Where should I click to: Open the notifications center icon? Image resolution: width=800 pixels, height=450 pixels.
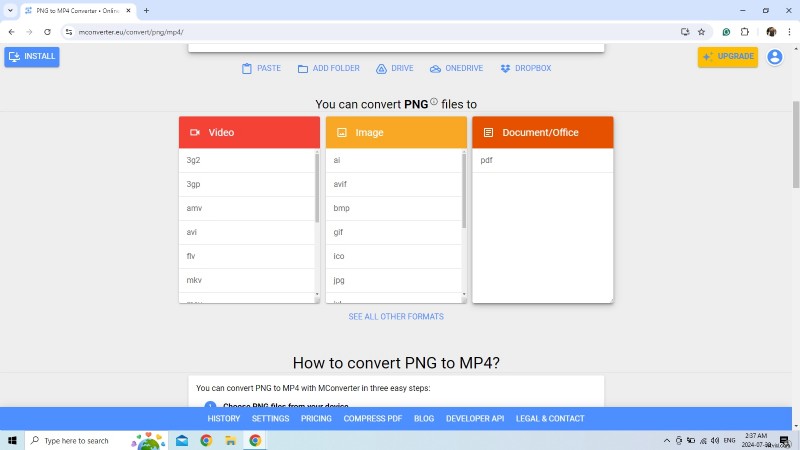(x=785, y=440)
